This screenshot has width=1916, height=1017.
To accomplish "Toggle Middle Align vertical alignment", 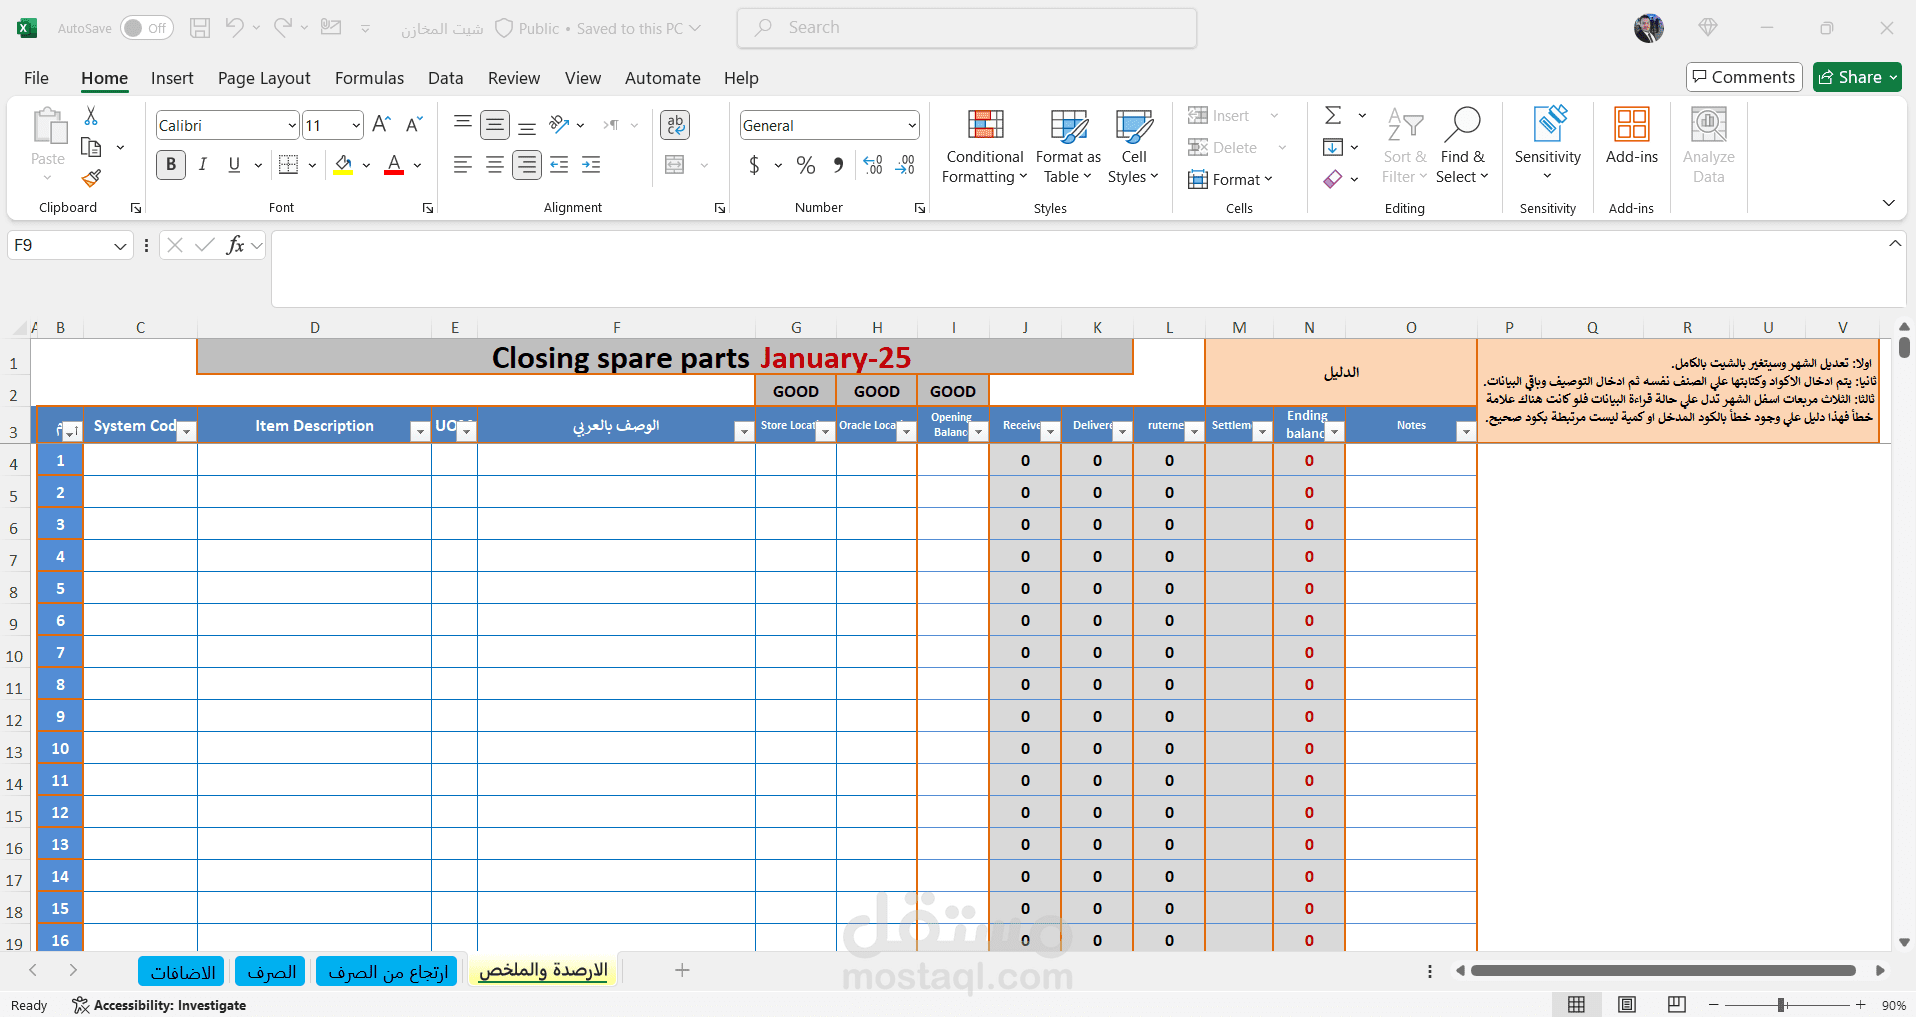I will 495,125.
